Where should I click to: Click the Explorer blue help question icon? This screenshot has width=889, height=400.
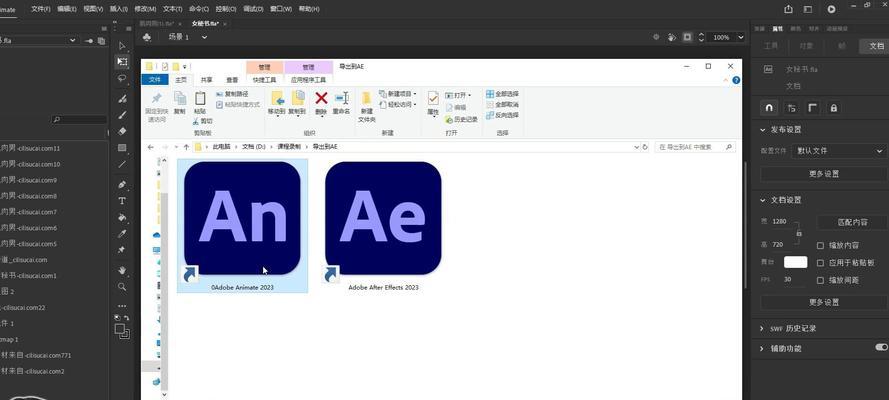(x=736, y=80)
